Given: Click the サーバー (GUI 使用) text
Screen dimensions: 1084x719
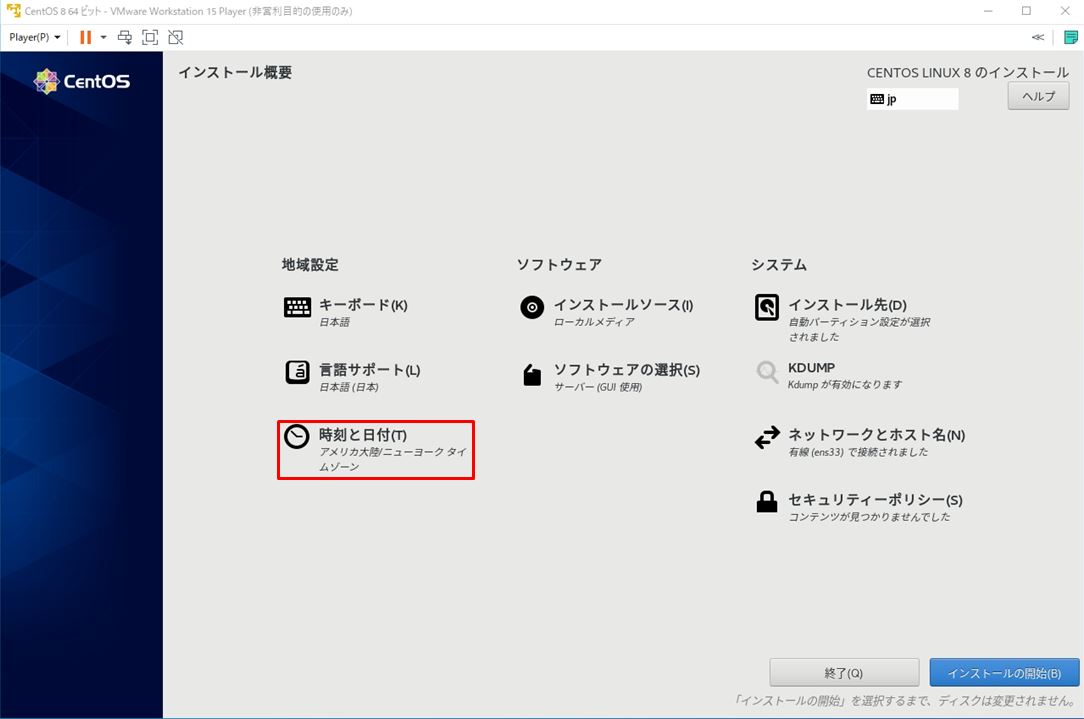Looking at the screenshot, I should coord(598,387).
